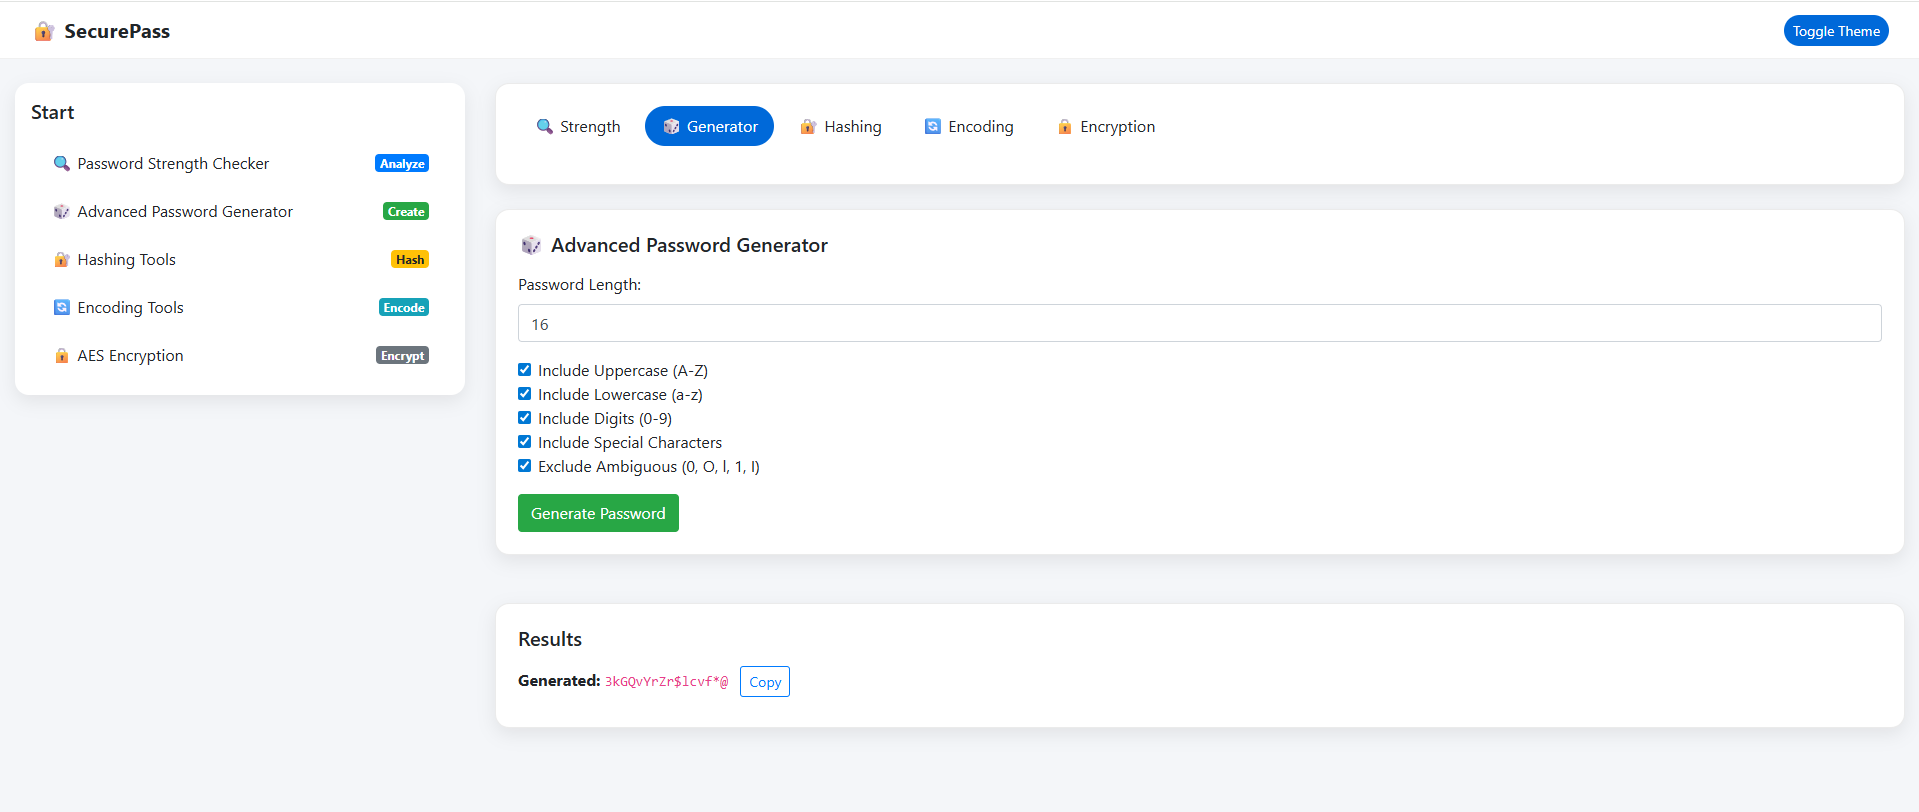Click the padlock icon beside AES Encryption
1919x812 pixels.
click(62, 355)
